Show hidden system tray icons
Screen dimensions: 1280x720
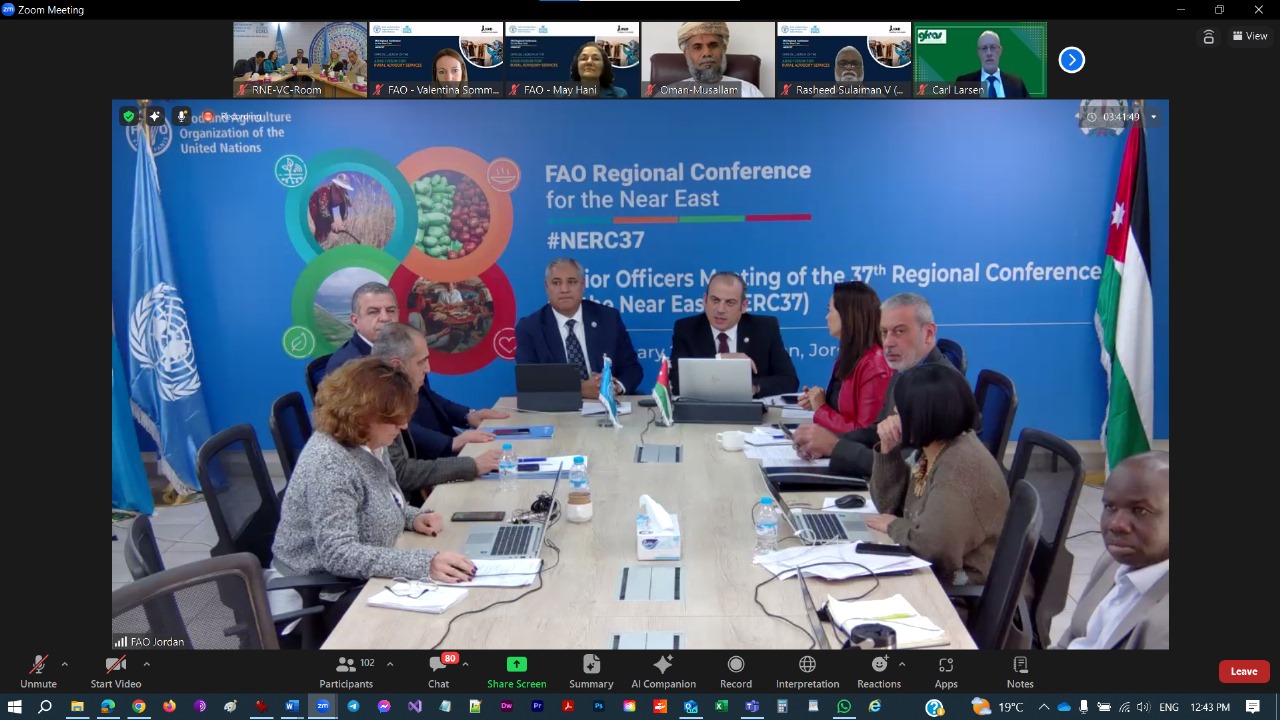click(x=1044, y=707)
